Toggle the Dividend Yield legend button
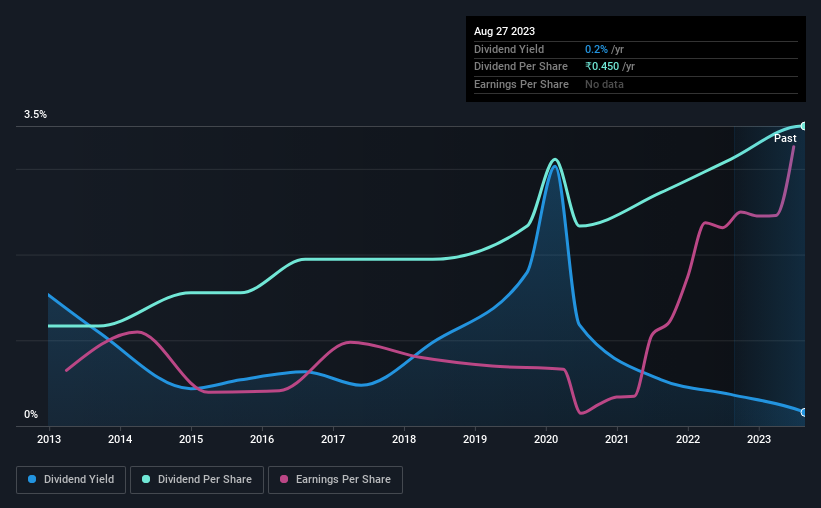Viewport: 821px width, 508px height. coord(72,480)
